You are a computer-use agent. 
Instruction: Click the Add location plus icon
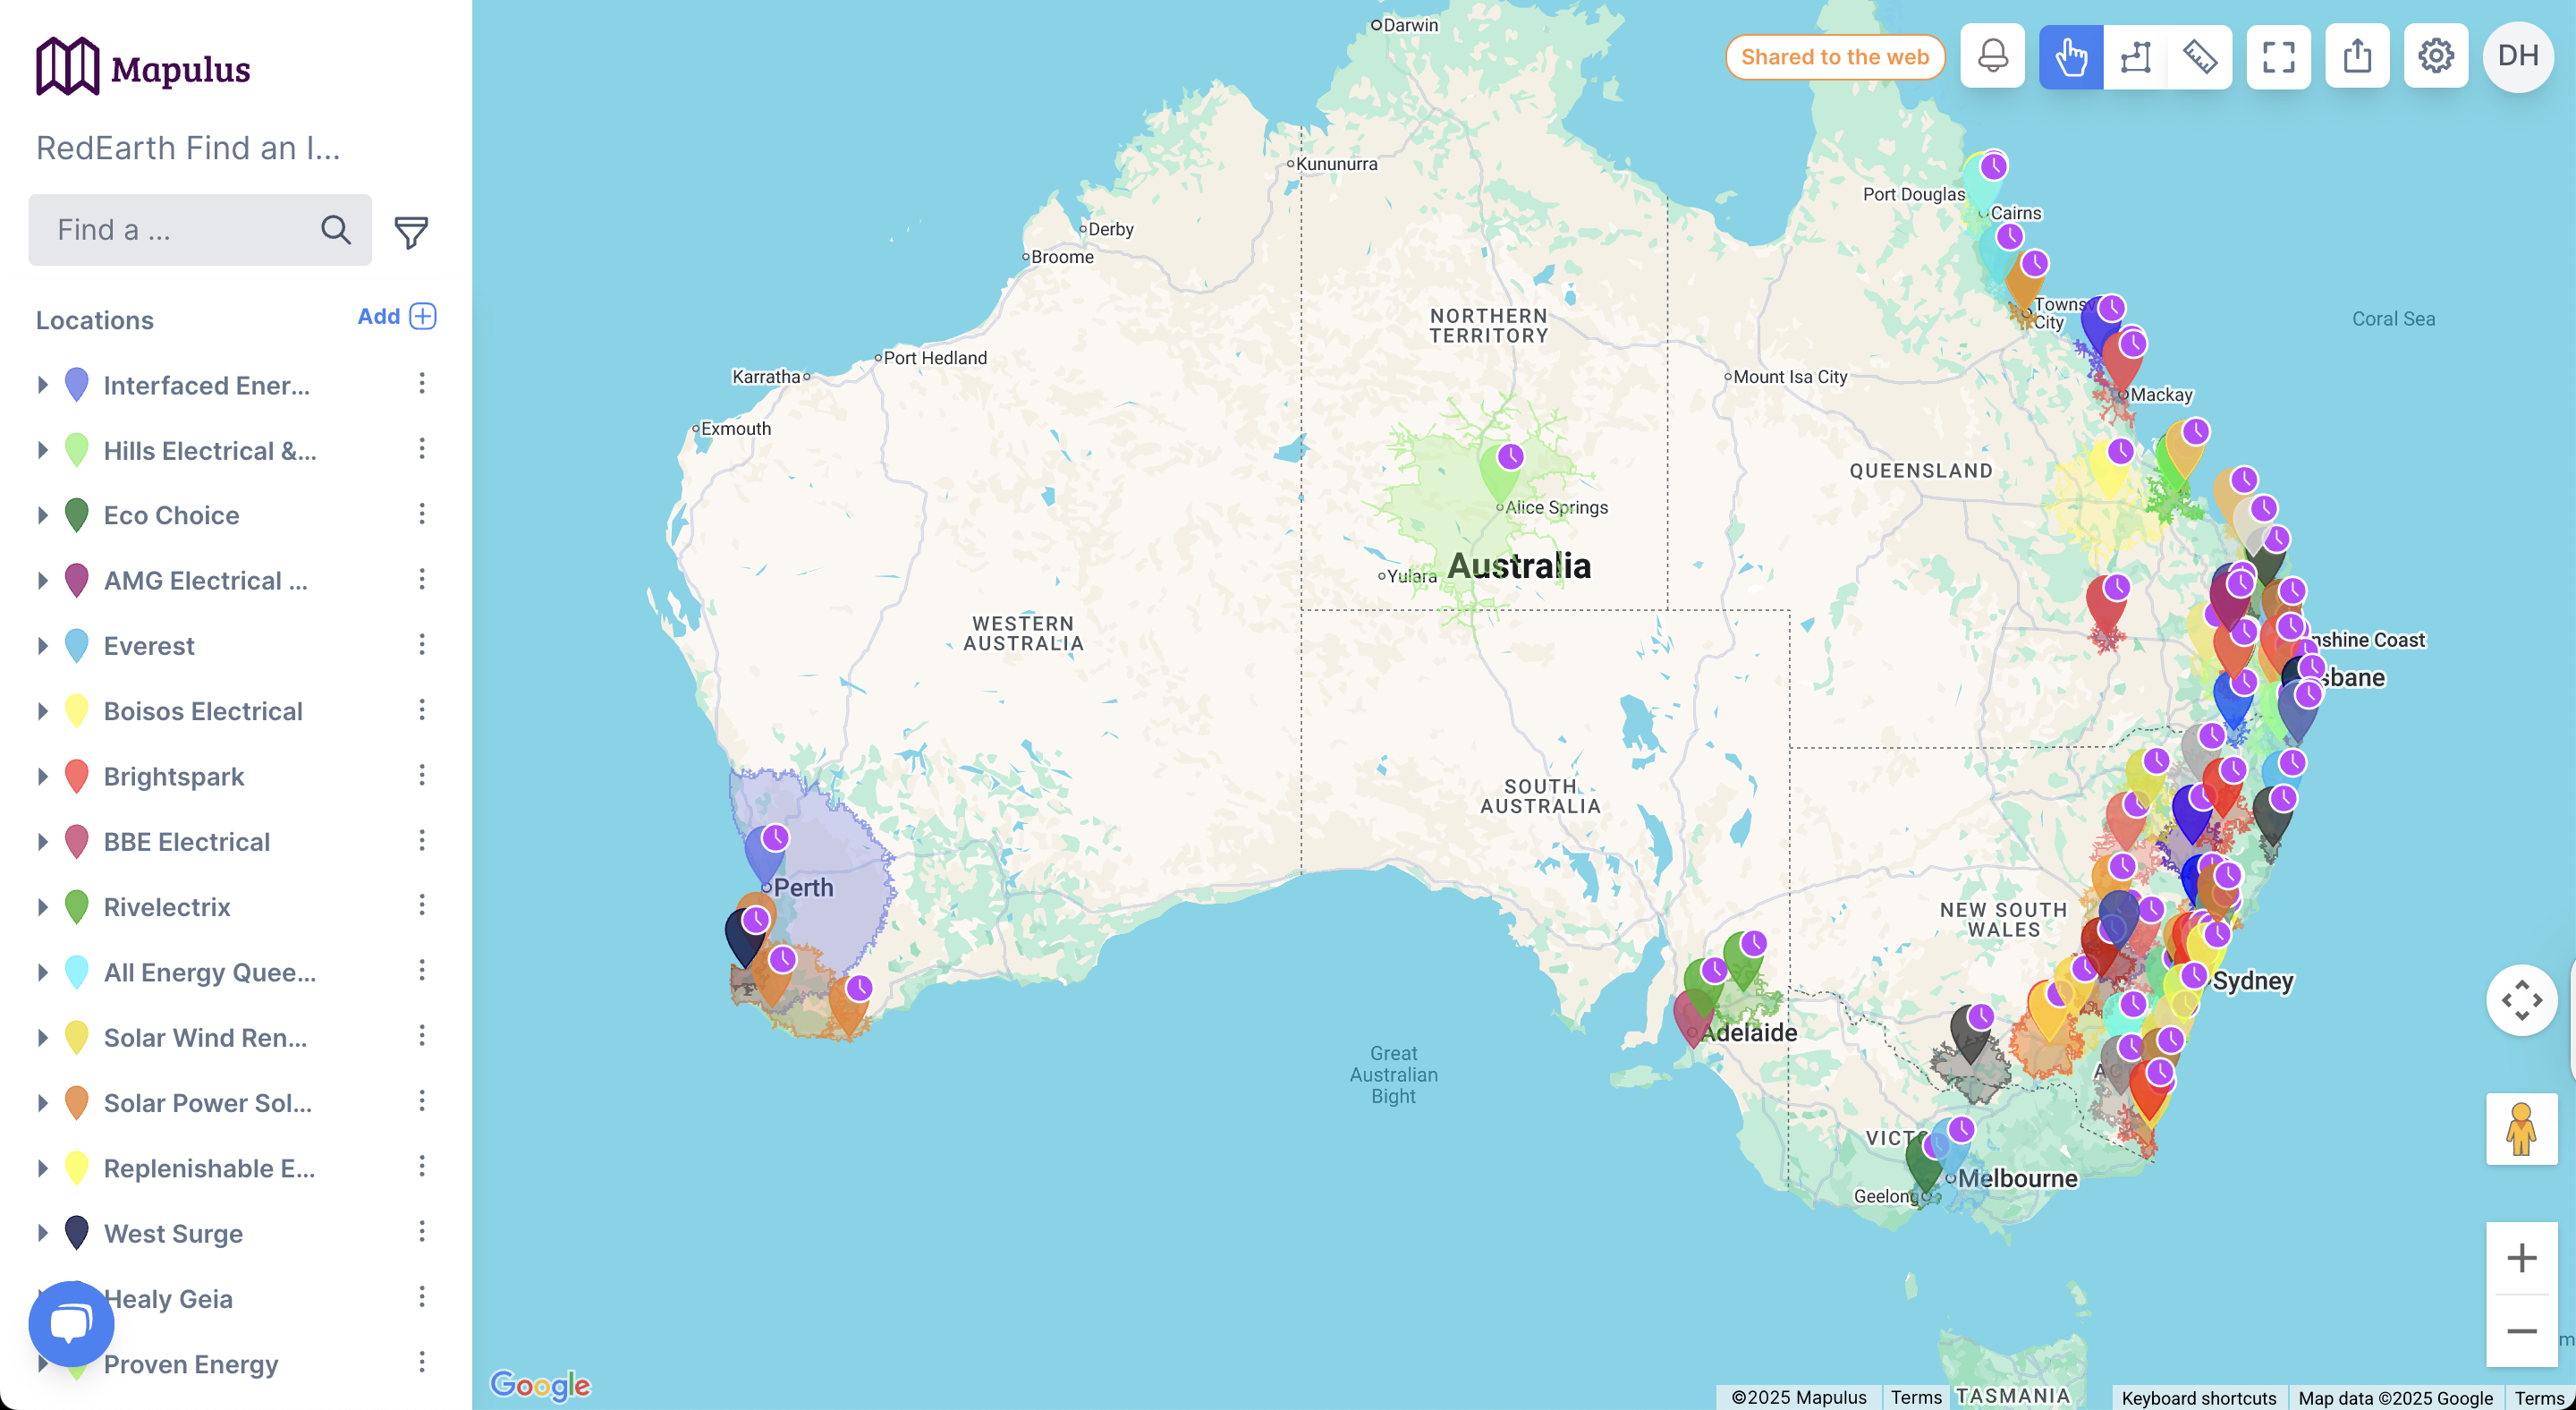(423, 316)
